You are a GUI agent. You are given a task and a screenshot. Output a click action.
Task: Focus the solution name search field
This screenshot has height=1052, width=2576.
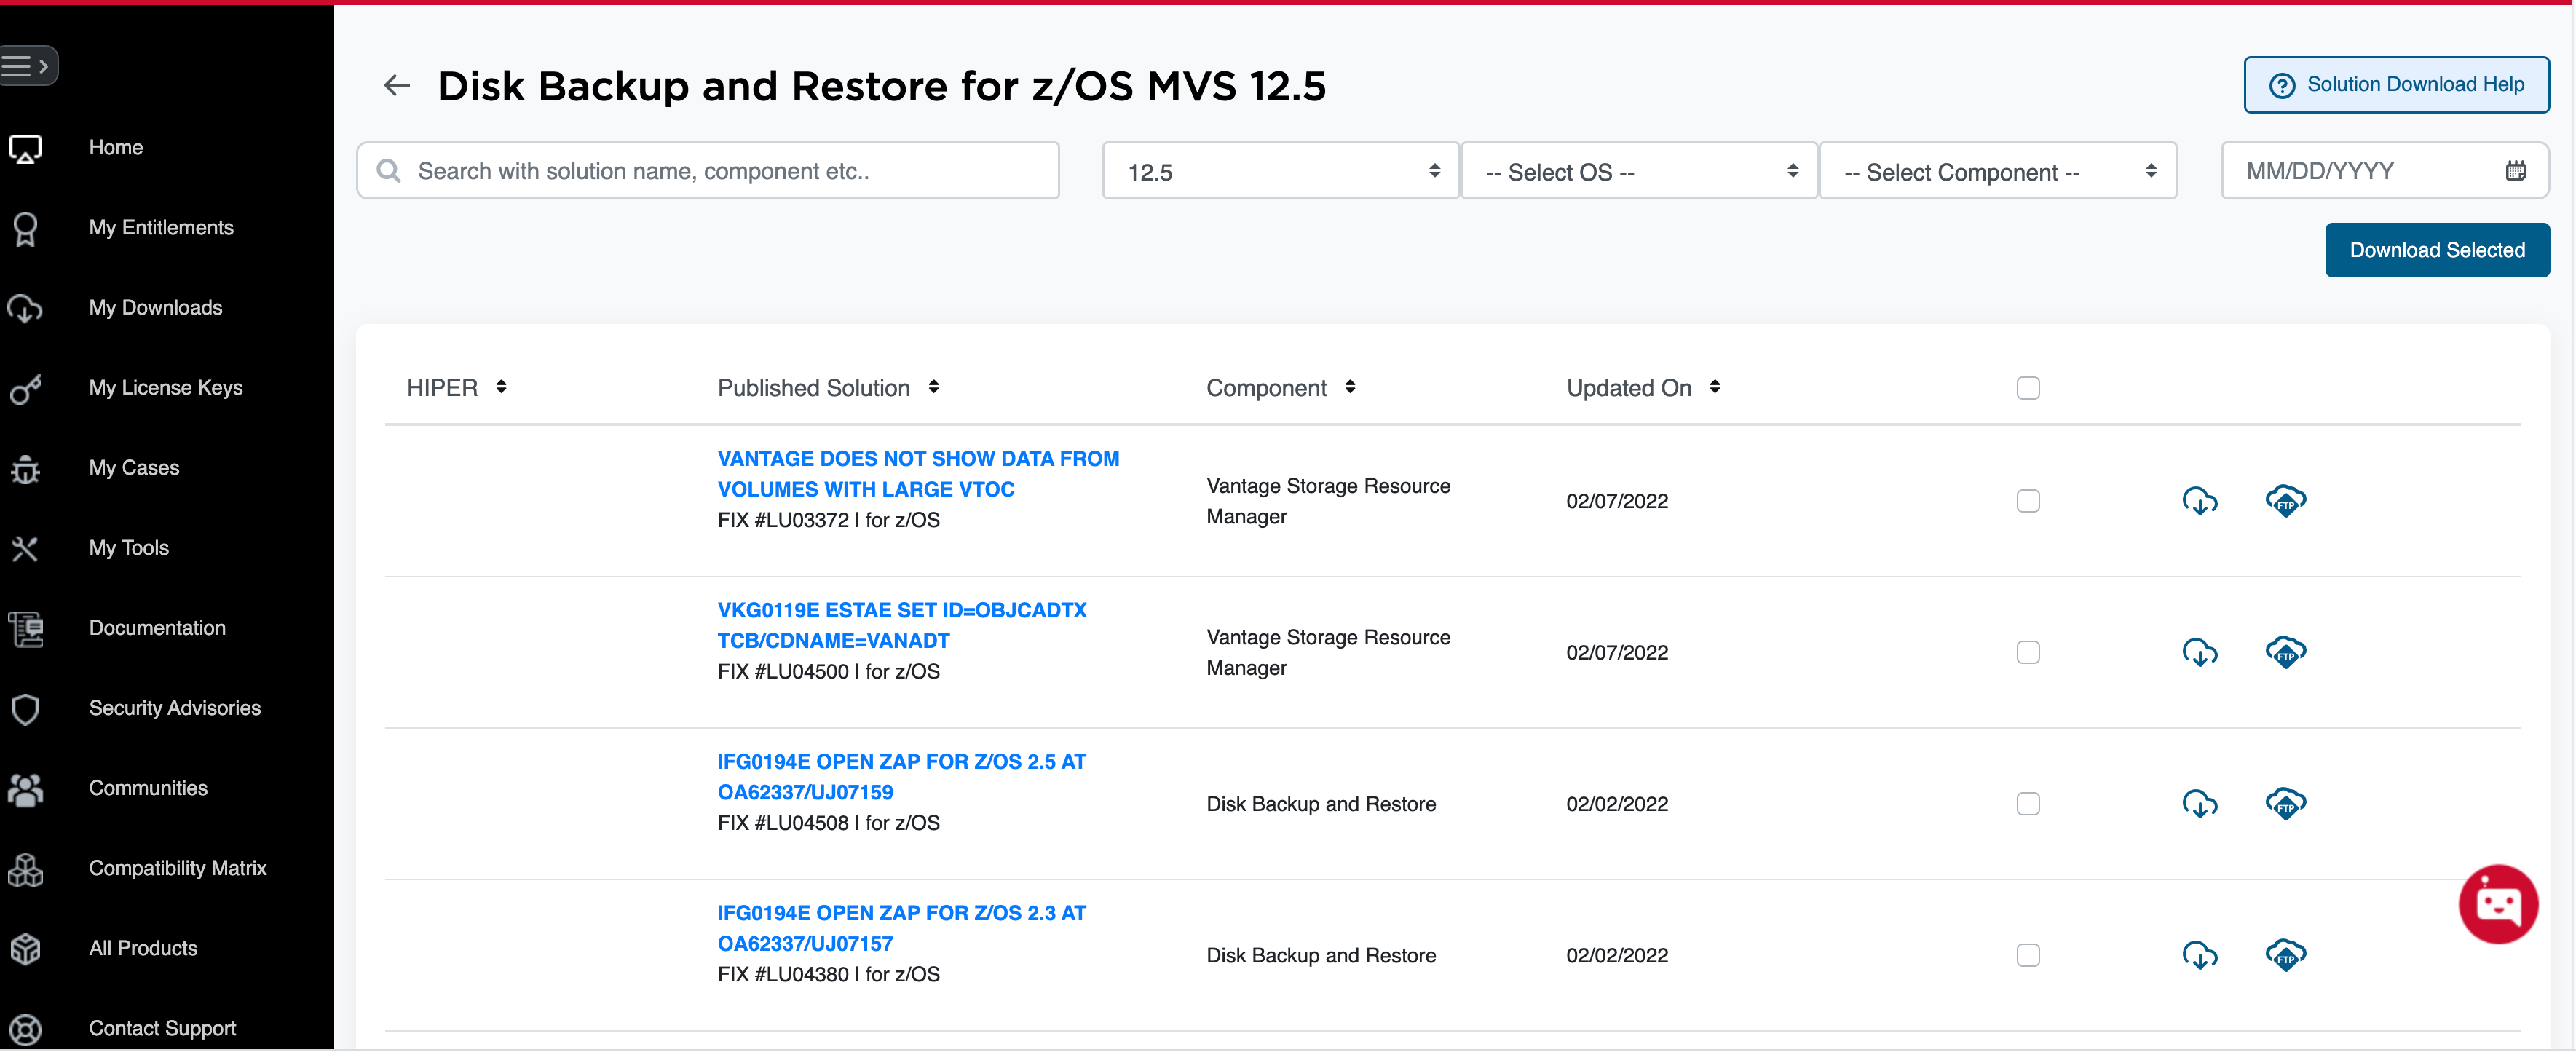(x=708, y=171)
